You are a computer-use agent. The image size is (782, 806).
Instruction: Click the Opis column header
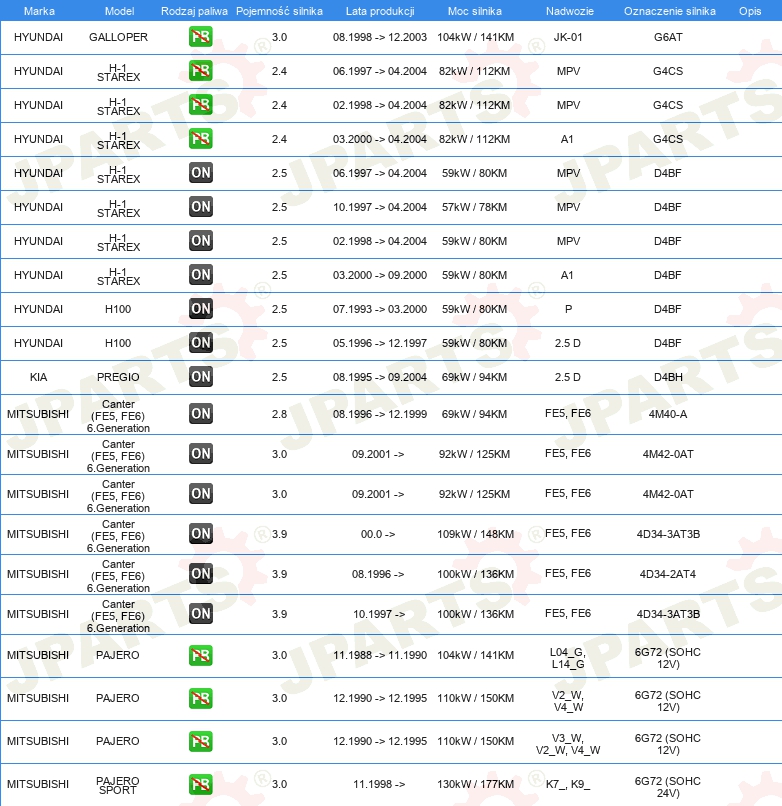tap(750, 11)
